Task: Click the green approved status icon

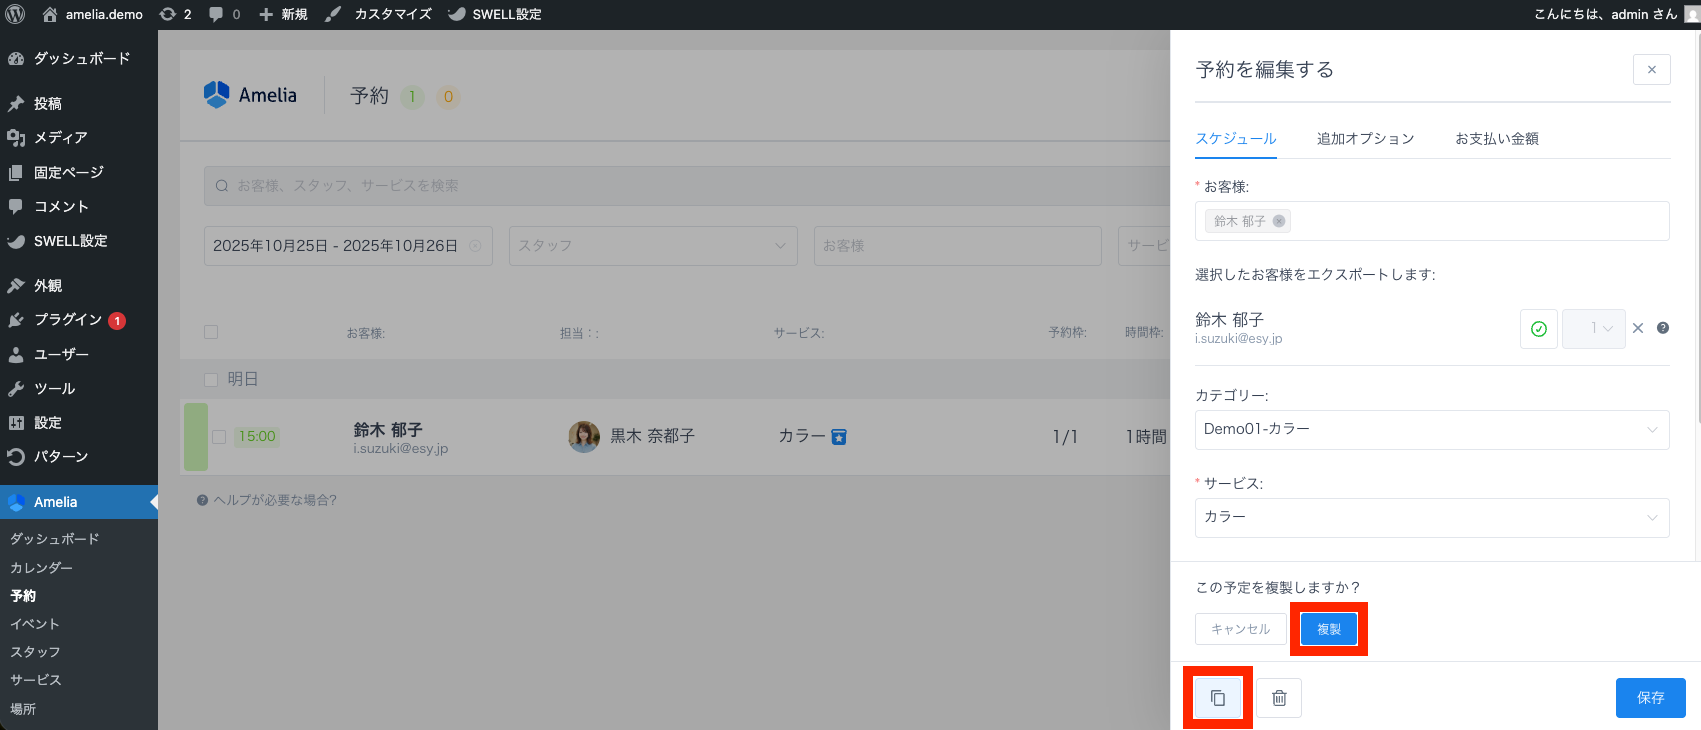Action: click(1538, 329)
